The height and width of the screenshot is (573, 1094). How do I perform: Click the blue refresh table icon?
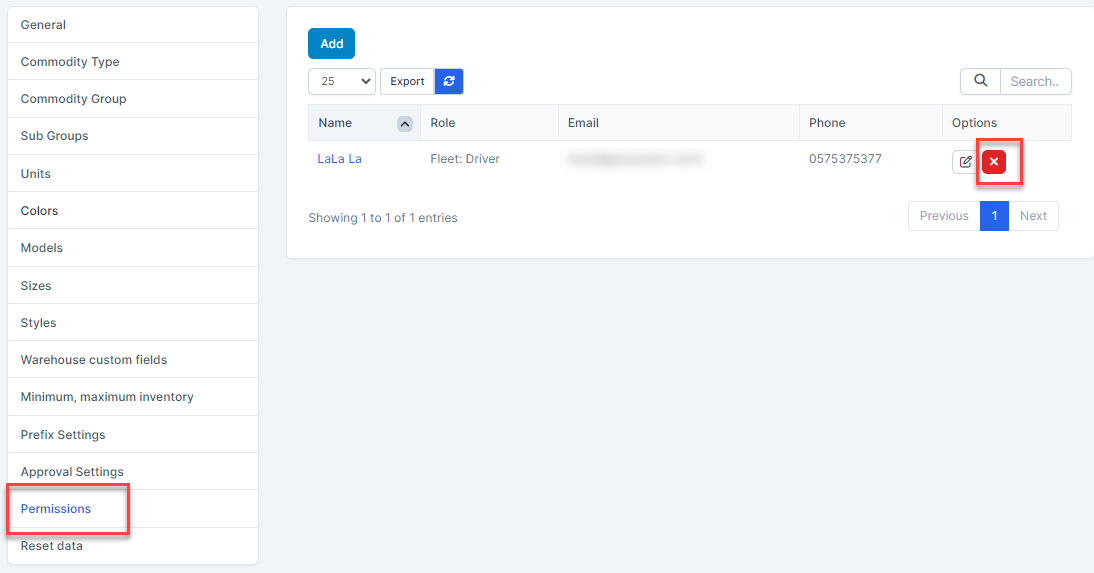pos(449,82)
